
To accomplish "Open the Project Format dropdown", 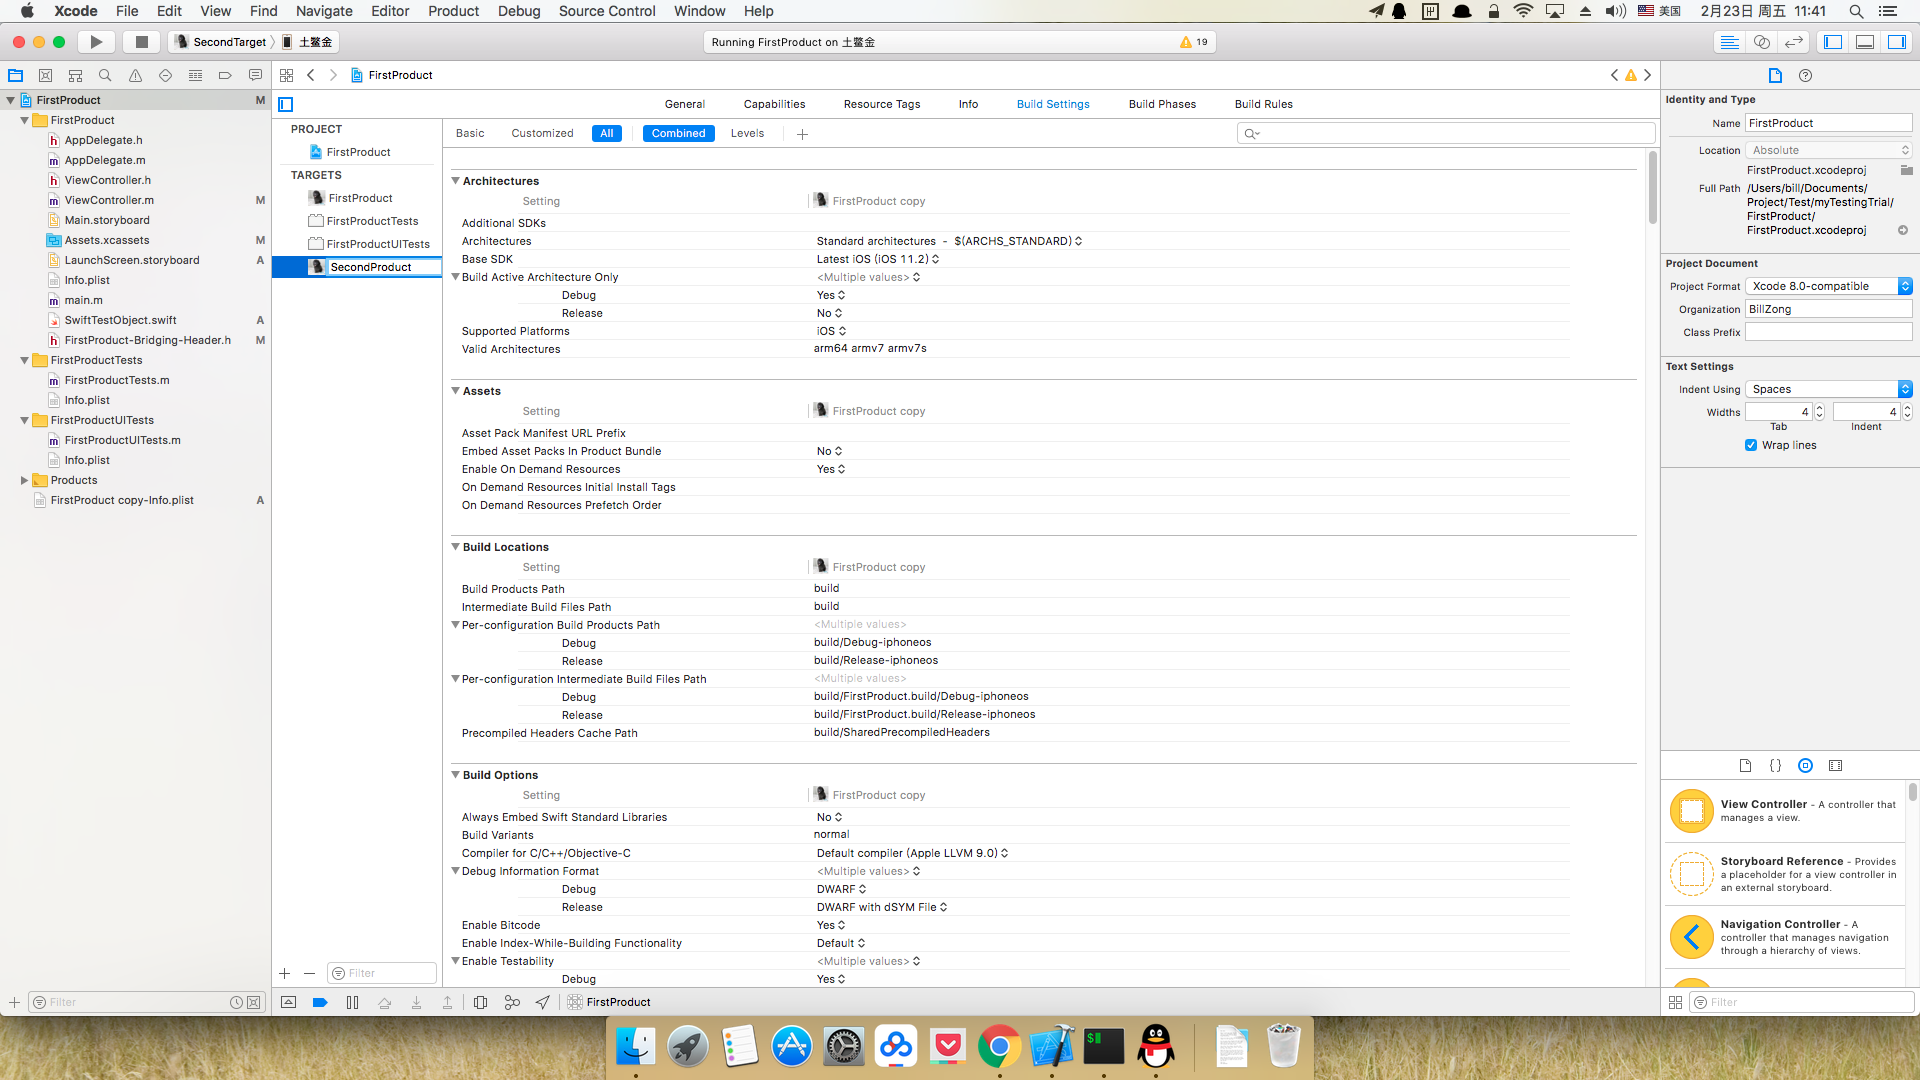I will pos(1828,286).
